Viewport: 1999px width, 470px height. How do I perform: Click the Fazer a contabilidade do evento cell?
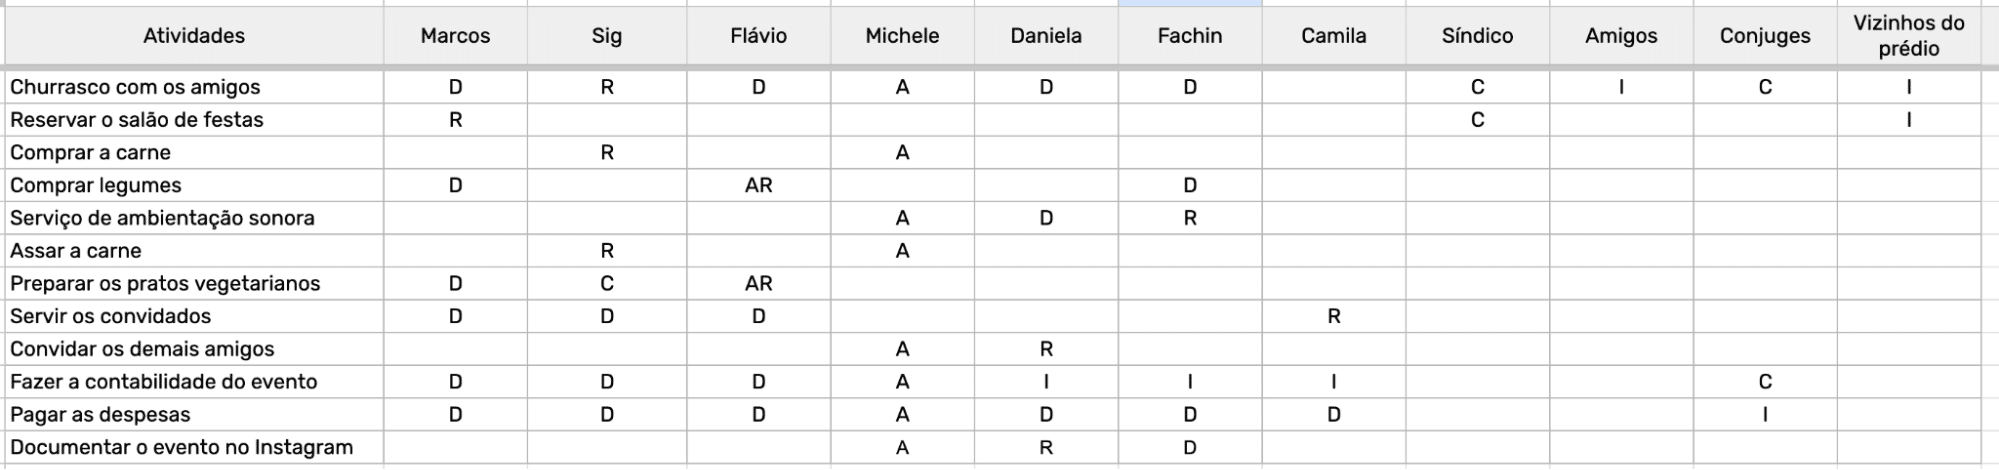[163, 381]
